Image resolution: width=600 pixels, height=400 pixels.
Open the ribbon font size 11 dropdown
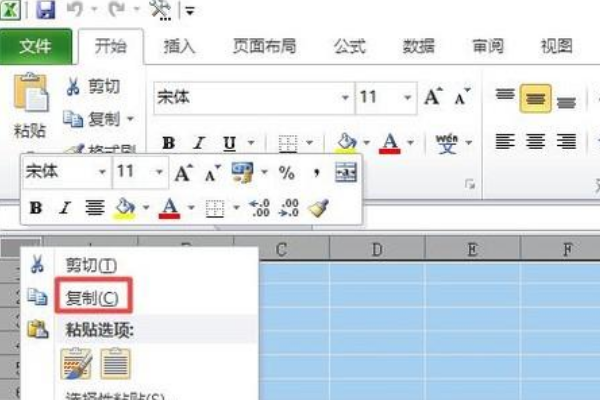pos(408,98)
